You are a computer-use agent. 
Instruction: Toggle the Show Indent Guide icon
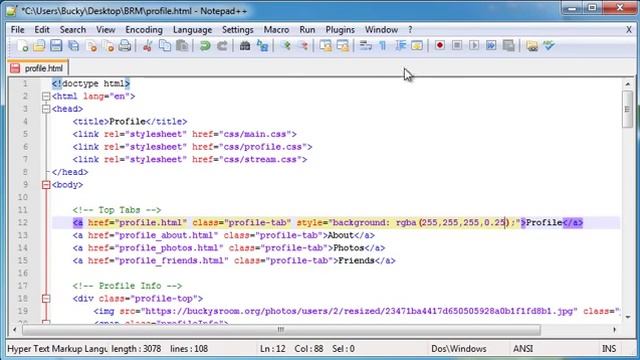click(400, 46)
